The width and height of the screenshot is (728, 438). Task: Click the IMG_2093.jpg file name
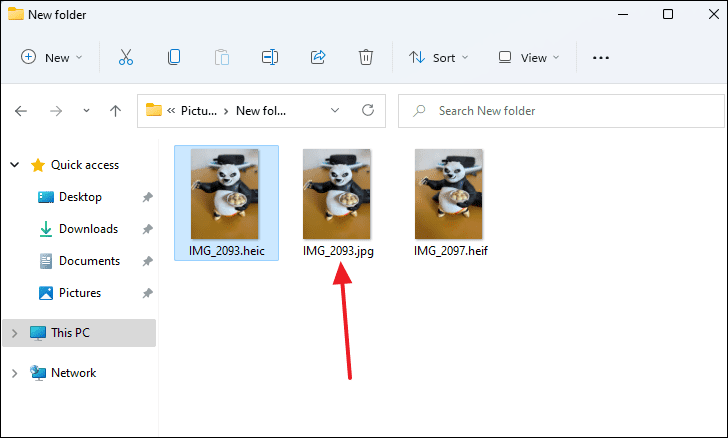tap(338, 251)
